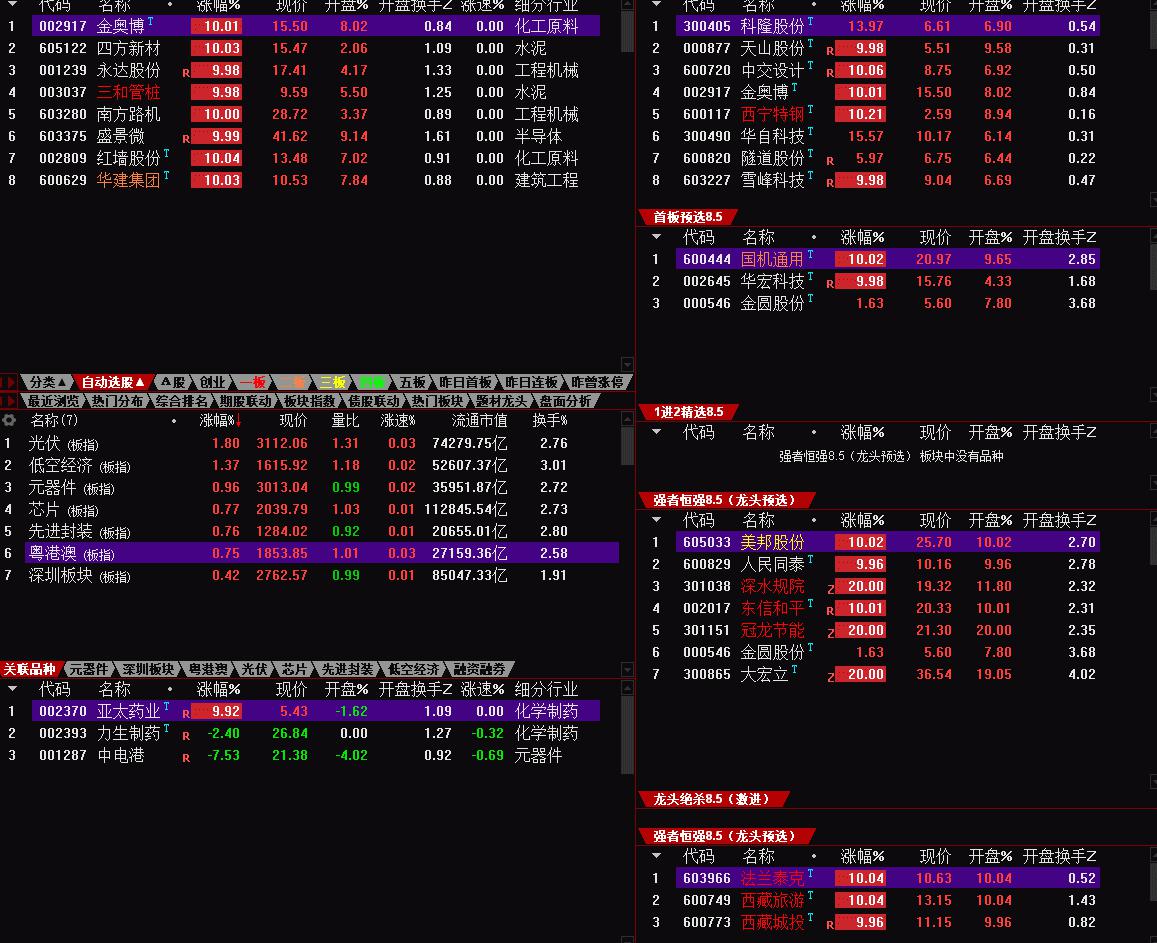This screenshot has height=943, width=1157.
Task: Click the Z badge next to 深水规院
Action: (830, 589)
